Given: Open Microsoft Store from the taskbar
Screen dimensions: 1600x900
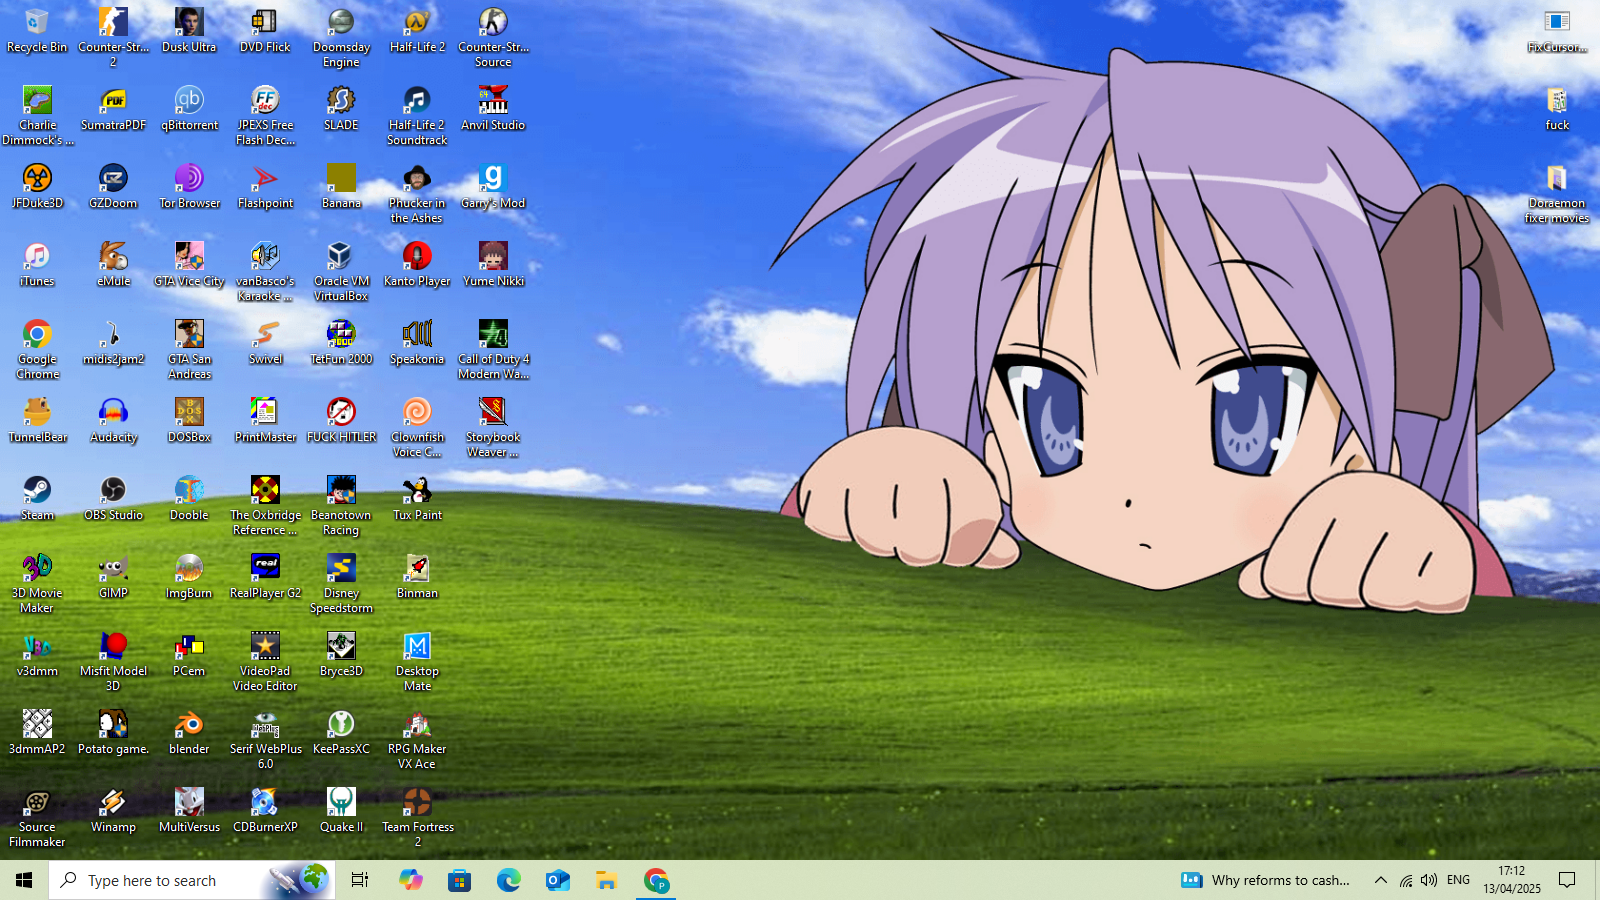Looking at the screenshot, I should tap(459, 880).
